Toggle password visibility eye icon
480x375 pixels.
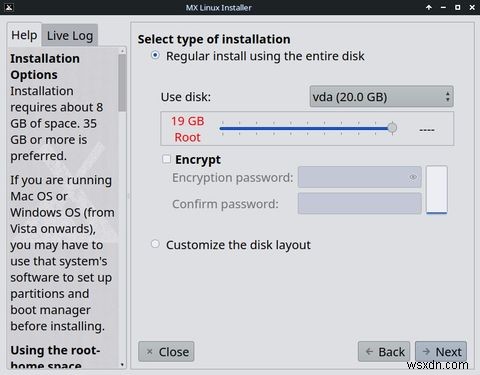click(413, 177)
